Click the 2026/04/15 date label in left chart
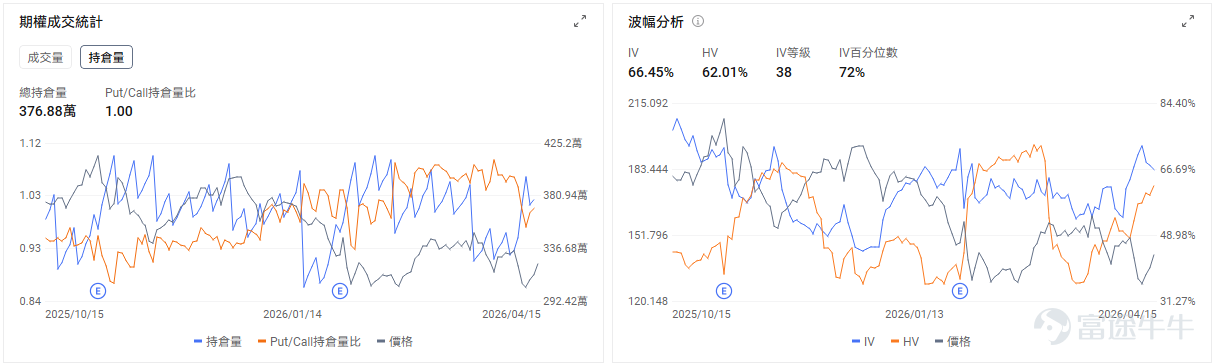Image resolution: width=1214 pixels, height=363 pixels. point(512,313)
